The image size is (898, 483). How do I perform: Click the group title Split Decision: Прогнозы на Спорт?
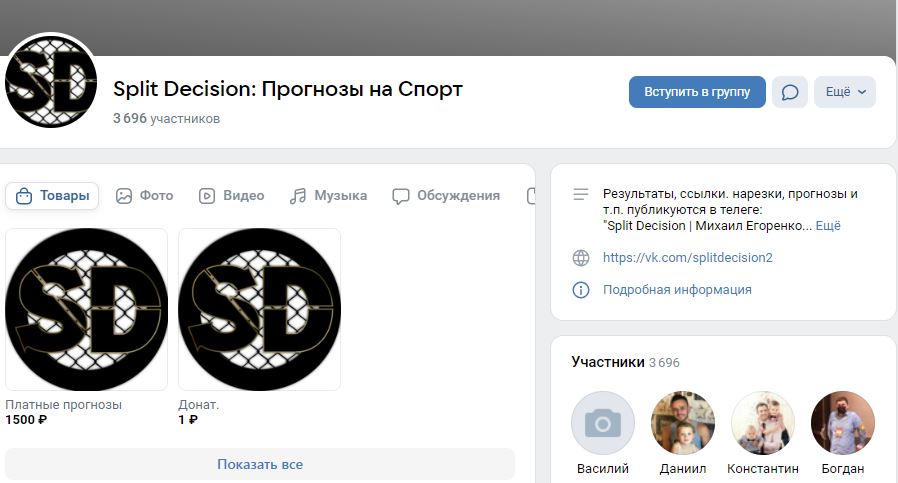[x=287, y=89]
